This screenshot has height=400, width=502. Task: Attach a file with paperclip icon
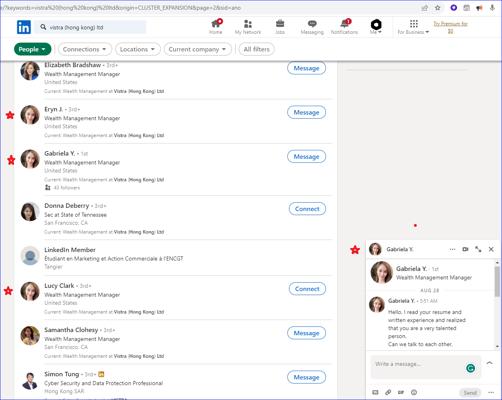point(388,392)
